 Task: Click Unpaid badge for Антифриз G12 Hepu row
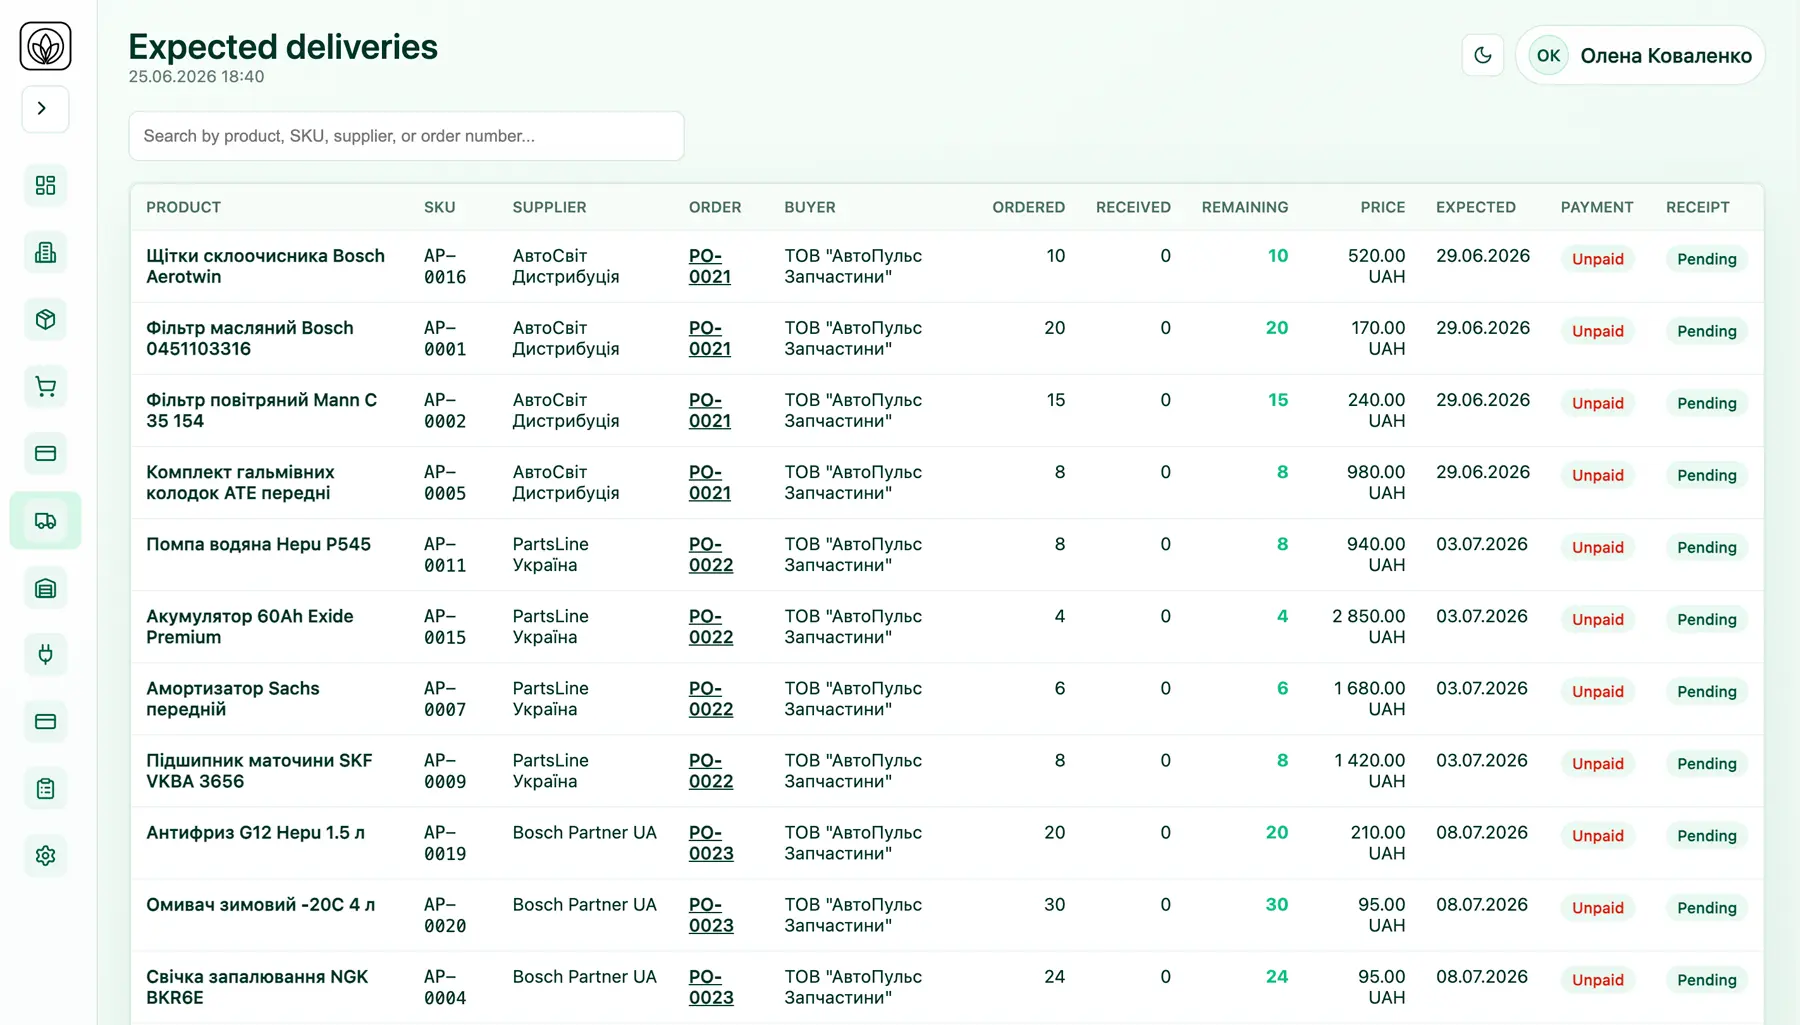point(1597,835)
